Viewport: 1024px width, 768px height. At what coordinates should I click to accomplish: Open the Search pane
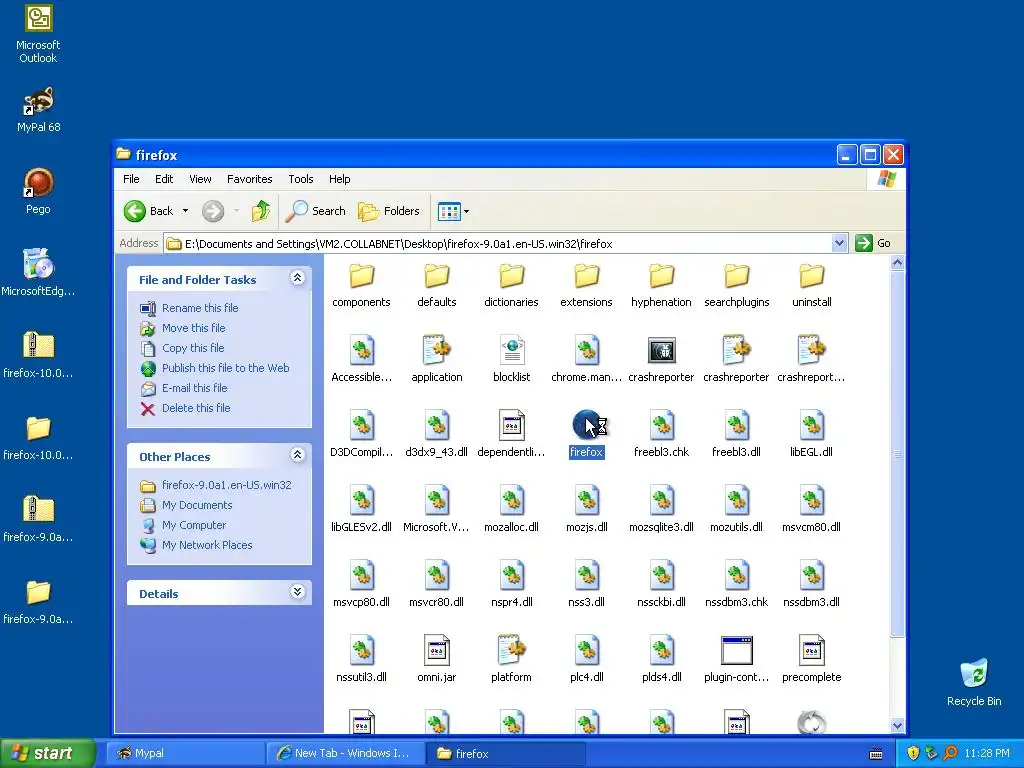coord(316,211)
